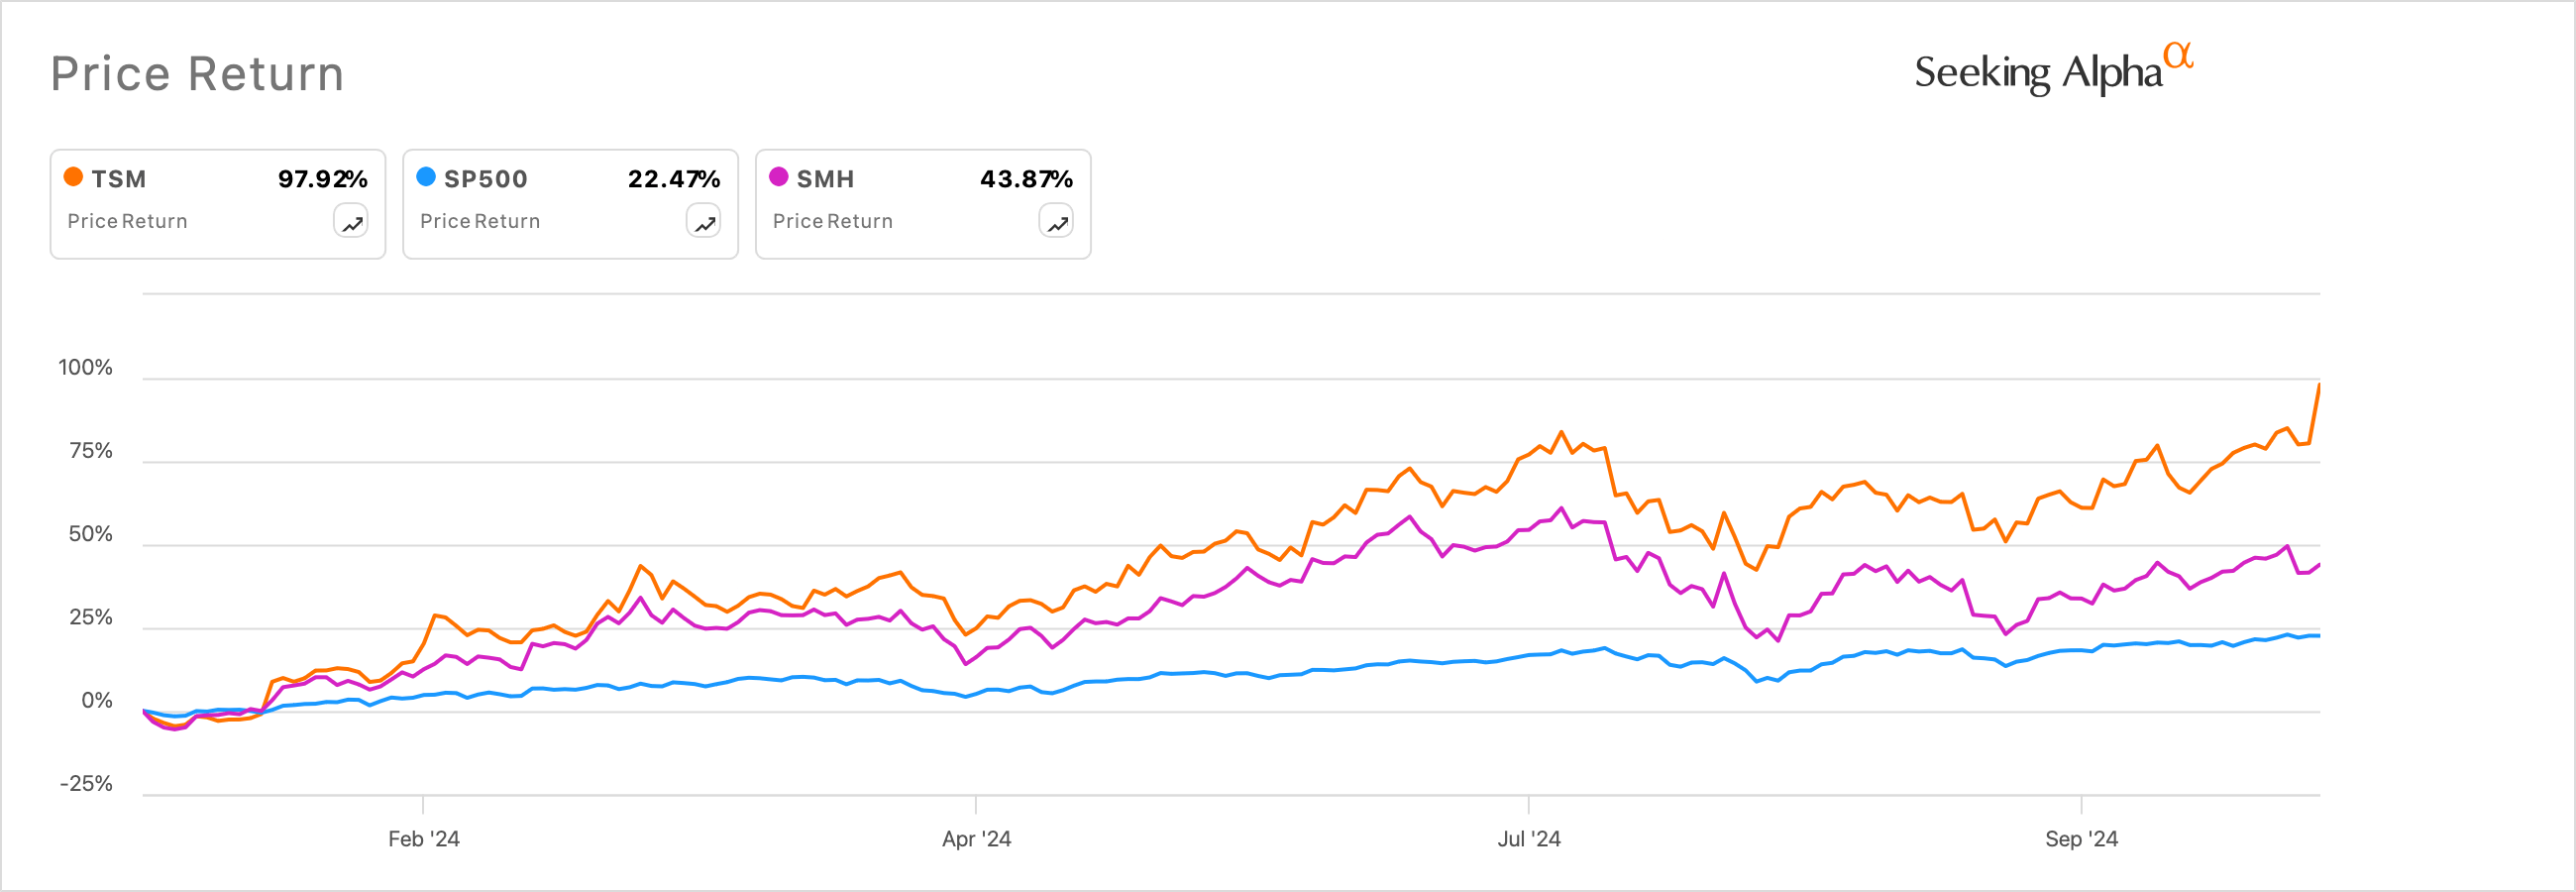Click the blue SP500 legend dot
The width and height of the screenshot is (2576, 892).
(426, 178)
